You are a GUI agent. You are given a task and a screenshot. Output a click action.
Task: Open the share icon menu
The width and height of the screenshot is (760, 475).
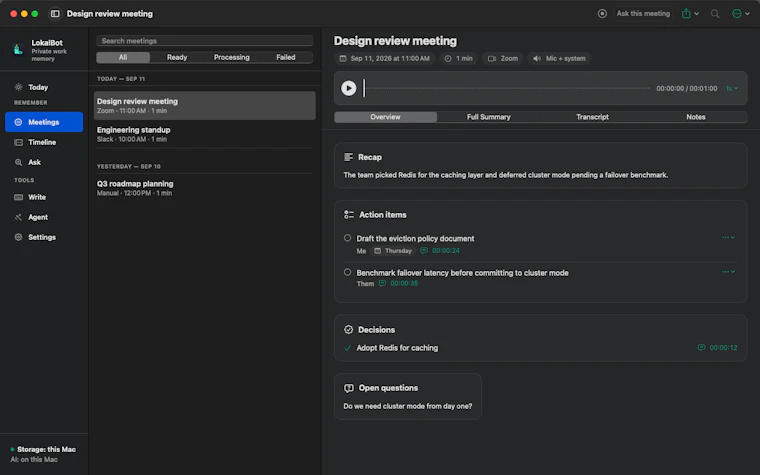[690, 14]
